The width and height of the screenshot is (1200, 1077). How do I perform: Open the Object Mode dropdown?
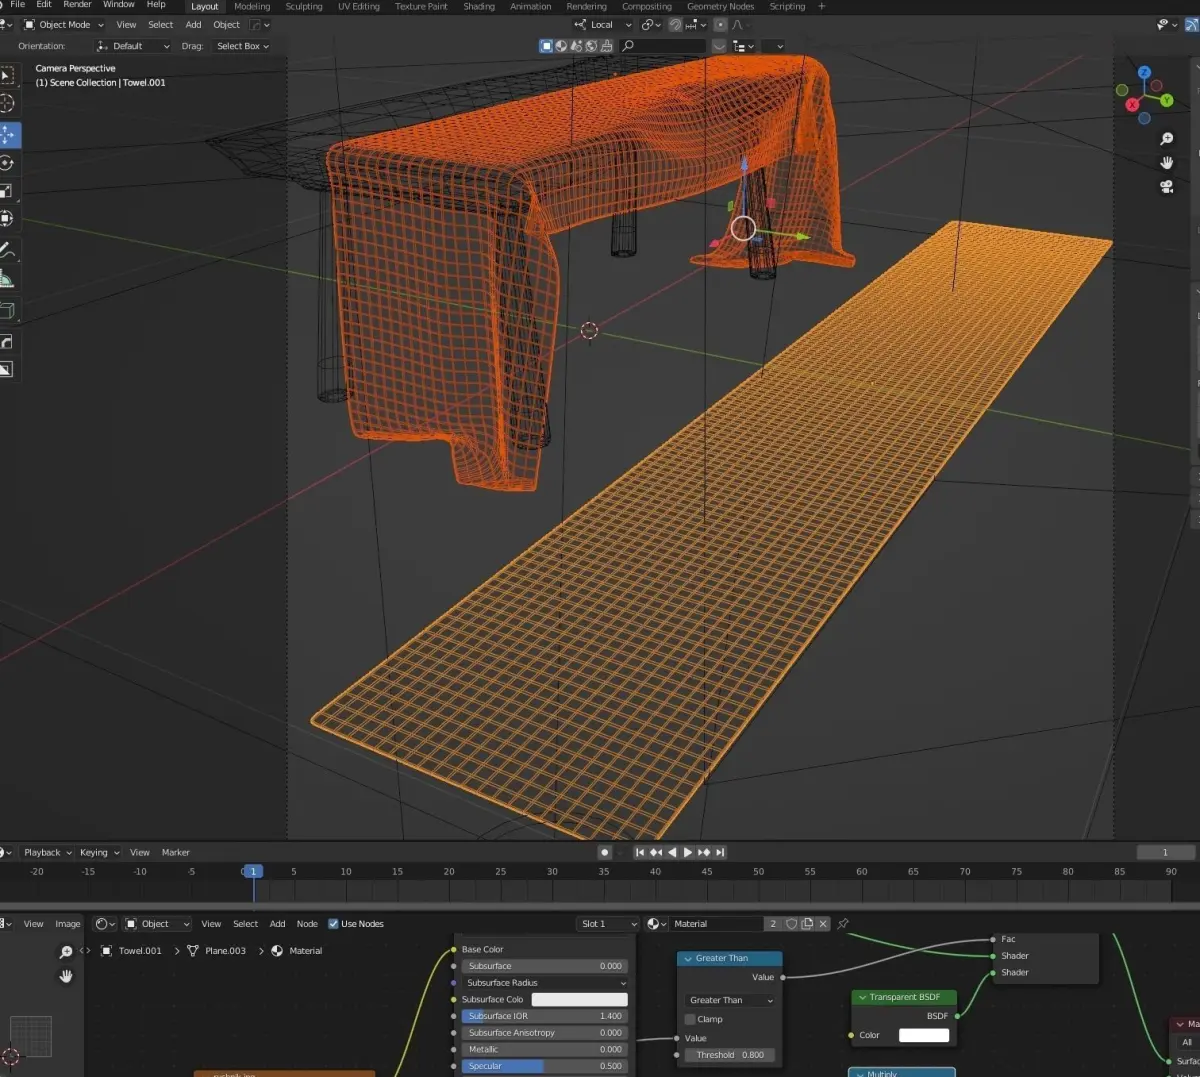click(x=64, y=25)
